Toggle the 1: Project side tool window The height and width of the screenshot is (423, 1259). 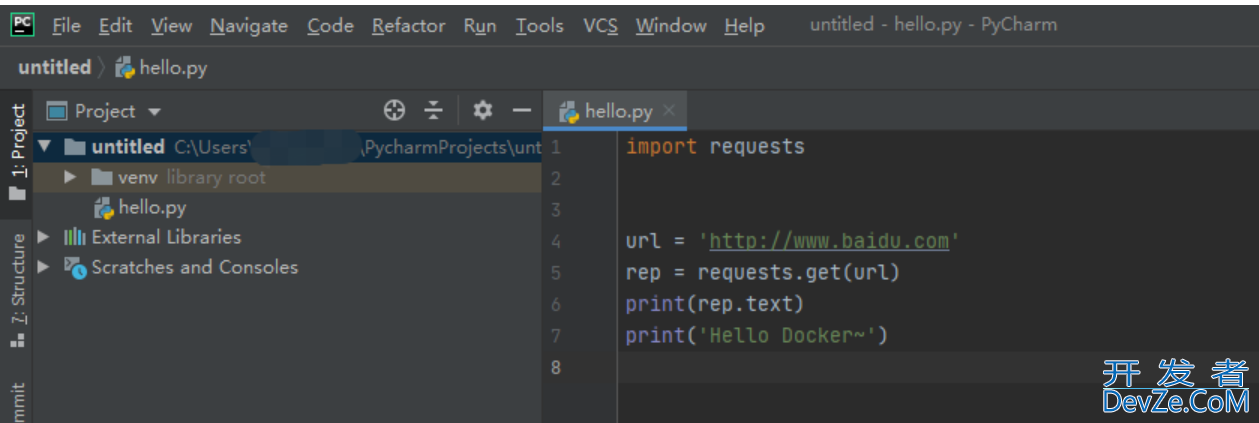(17, 150)
